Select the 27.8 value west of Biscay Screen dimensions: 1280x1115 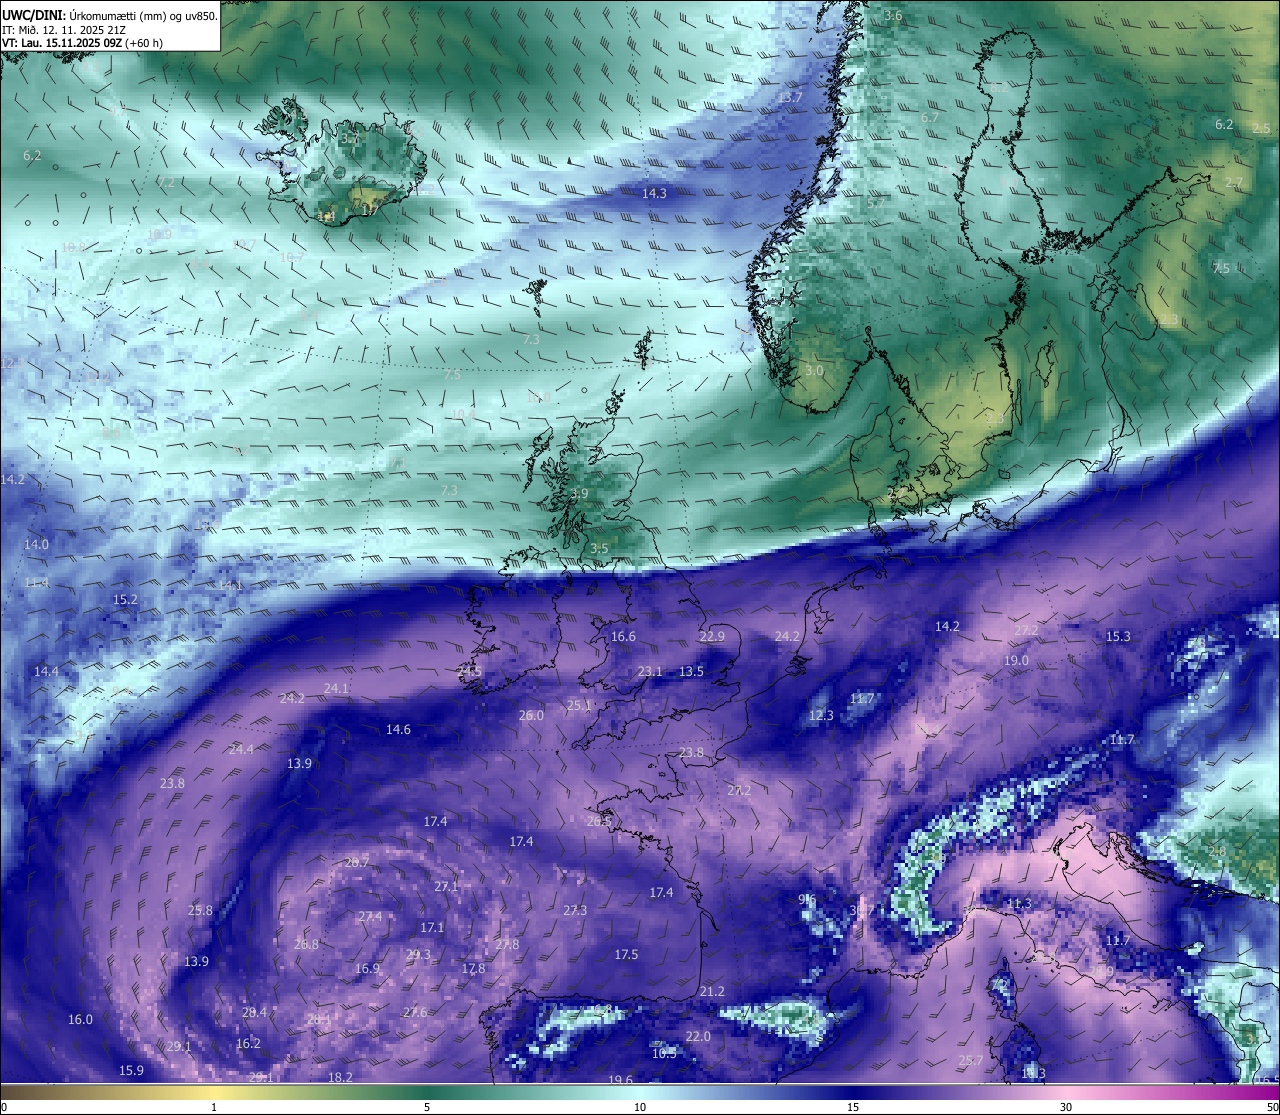pos(507,944)
